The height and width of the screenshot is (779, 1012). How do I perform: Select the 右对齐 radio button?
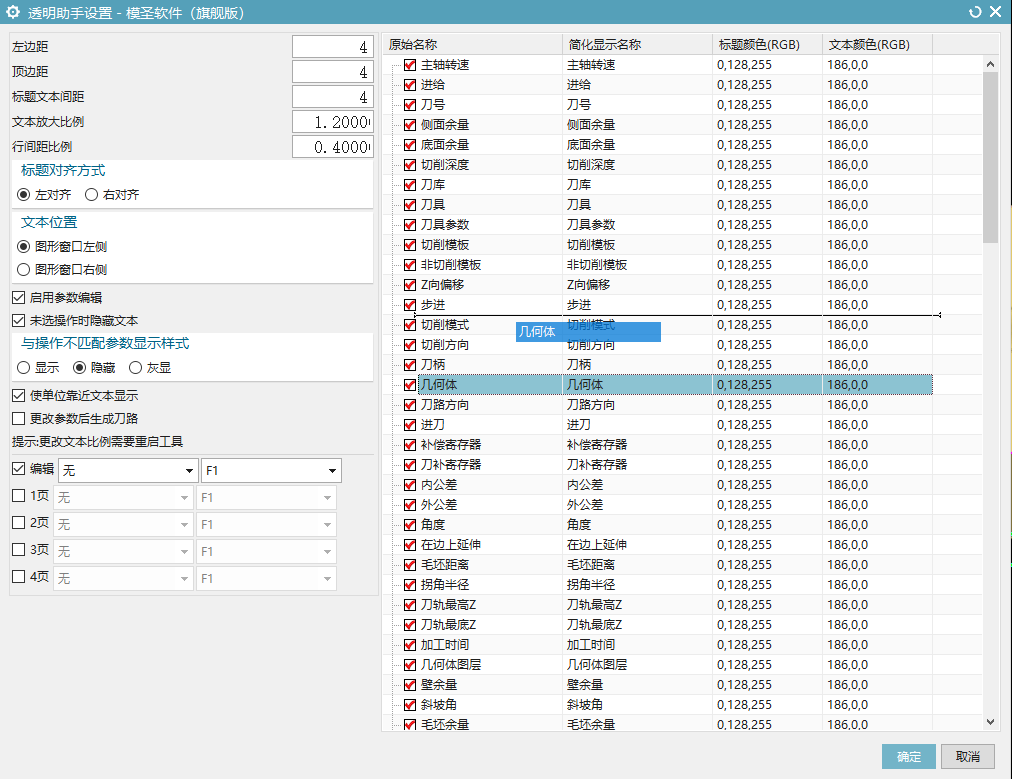click(x=92, y=194)
